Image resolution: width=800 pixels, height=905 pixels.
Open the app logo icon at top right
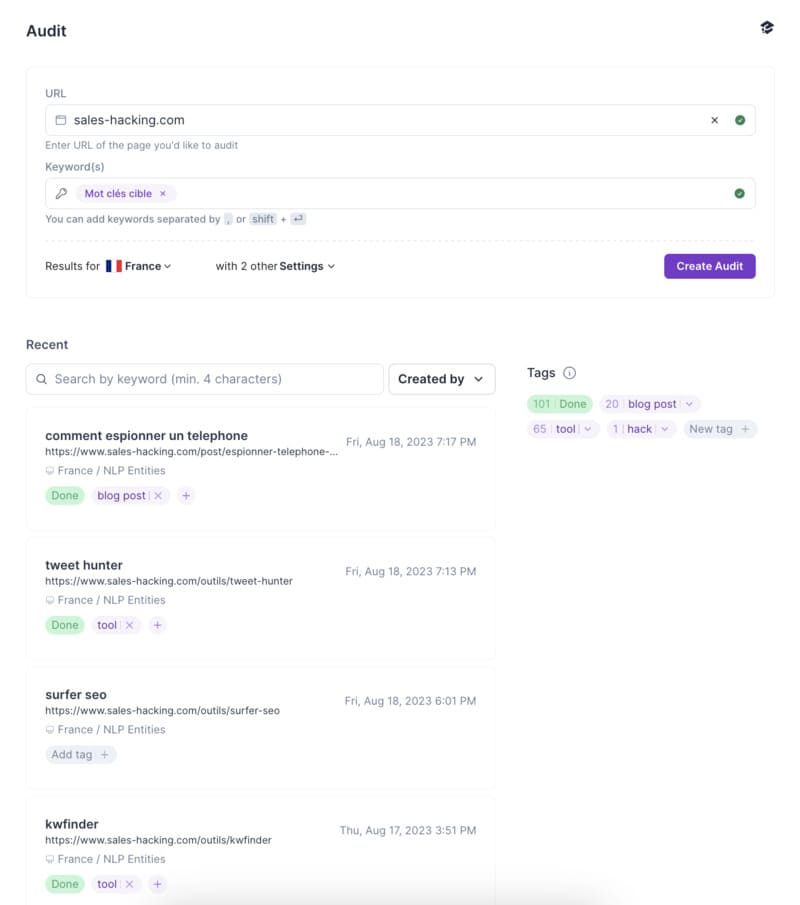pyautogui.click(x=767, y=28)
